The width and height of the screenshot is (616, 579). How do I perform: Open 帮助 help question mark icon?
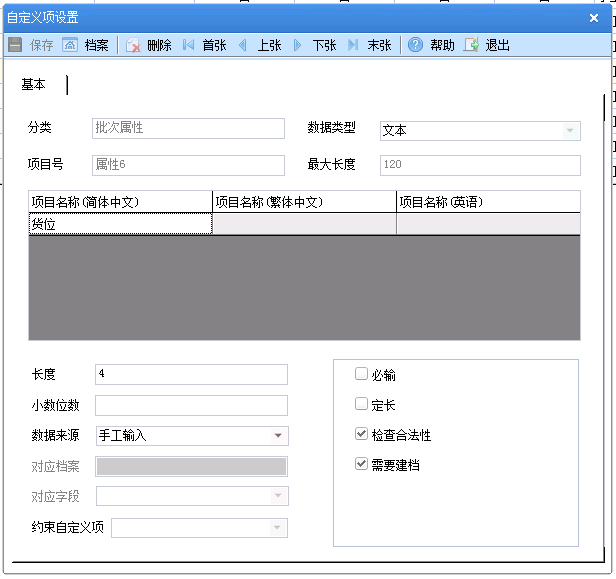coord(415,45)
